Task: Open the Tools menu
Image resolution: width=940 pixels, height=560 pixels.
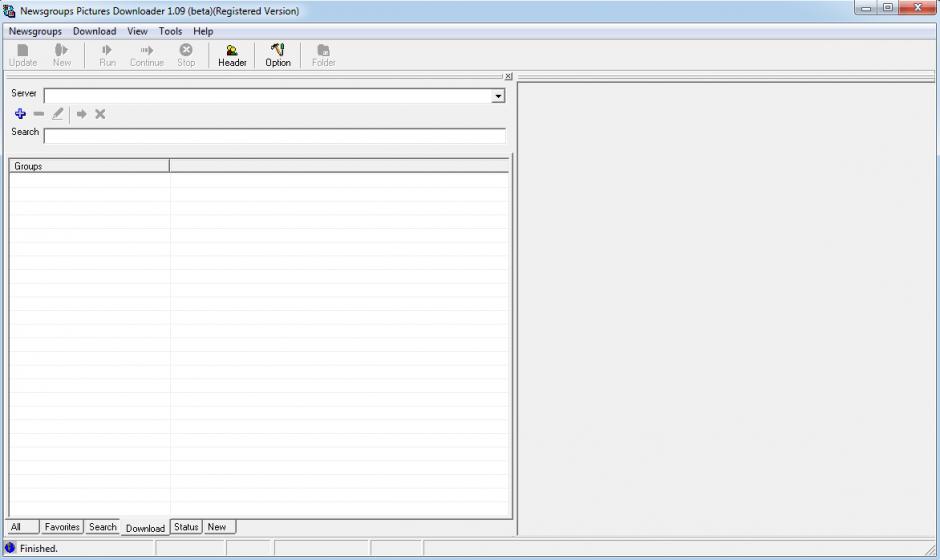Action: 170,31
